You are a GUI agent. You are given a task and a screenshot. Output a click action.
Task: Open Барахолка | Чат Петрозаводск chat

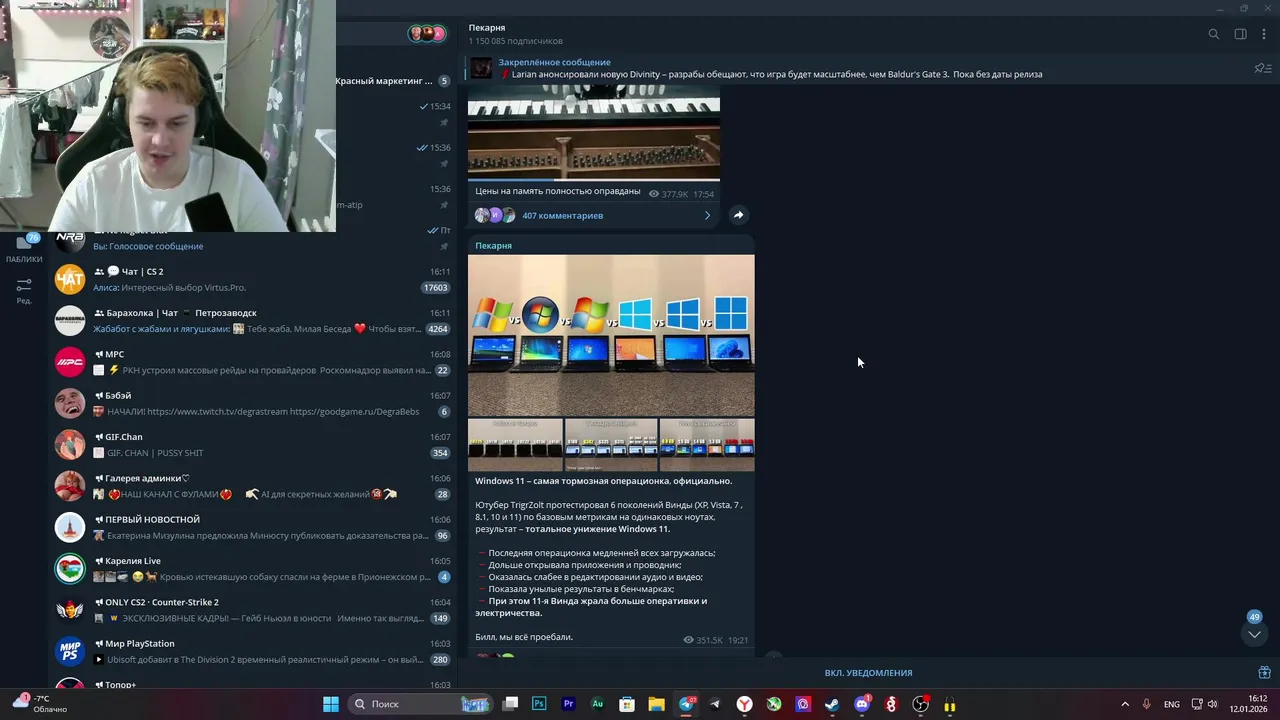tap(252, 320)
